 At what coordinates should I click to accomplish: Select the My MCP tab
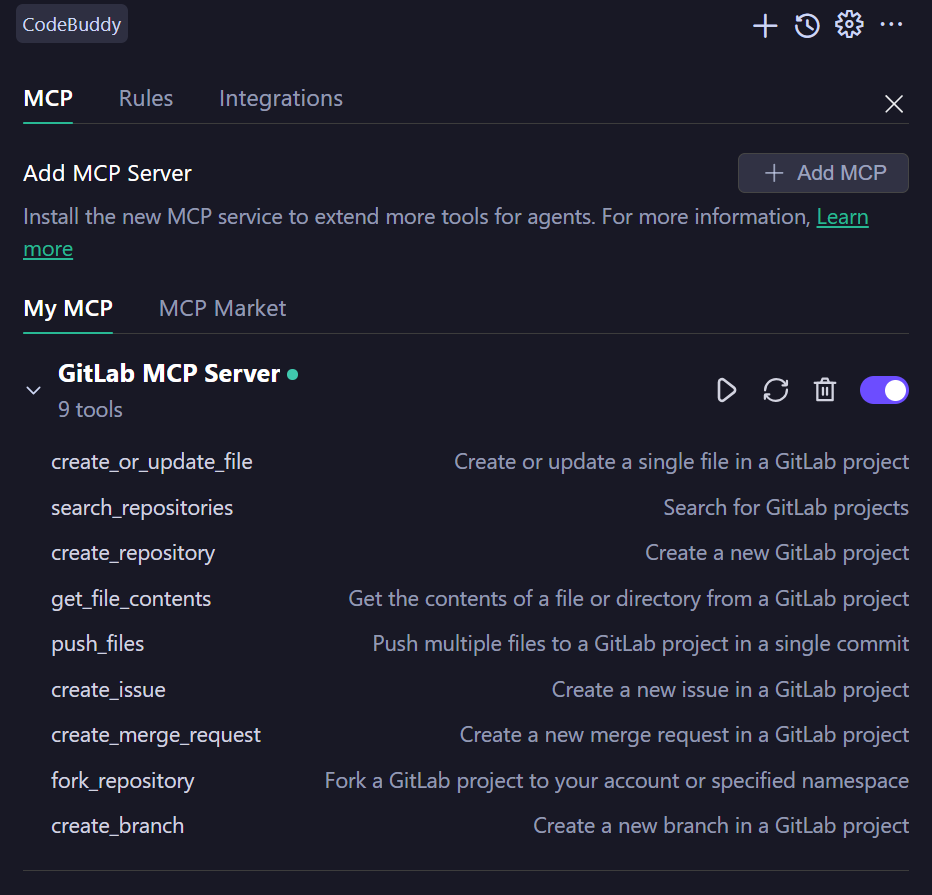[x=68, y=308]
